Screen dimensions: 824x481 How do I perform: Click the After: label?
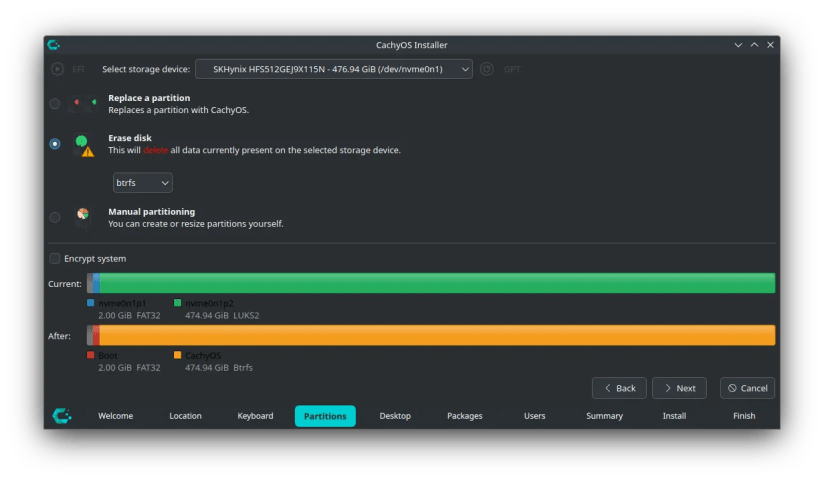(59, 336)
